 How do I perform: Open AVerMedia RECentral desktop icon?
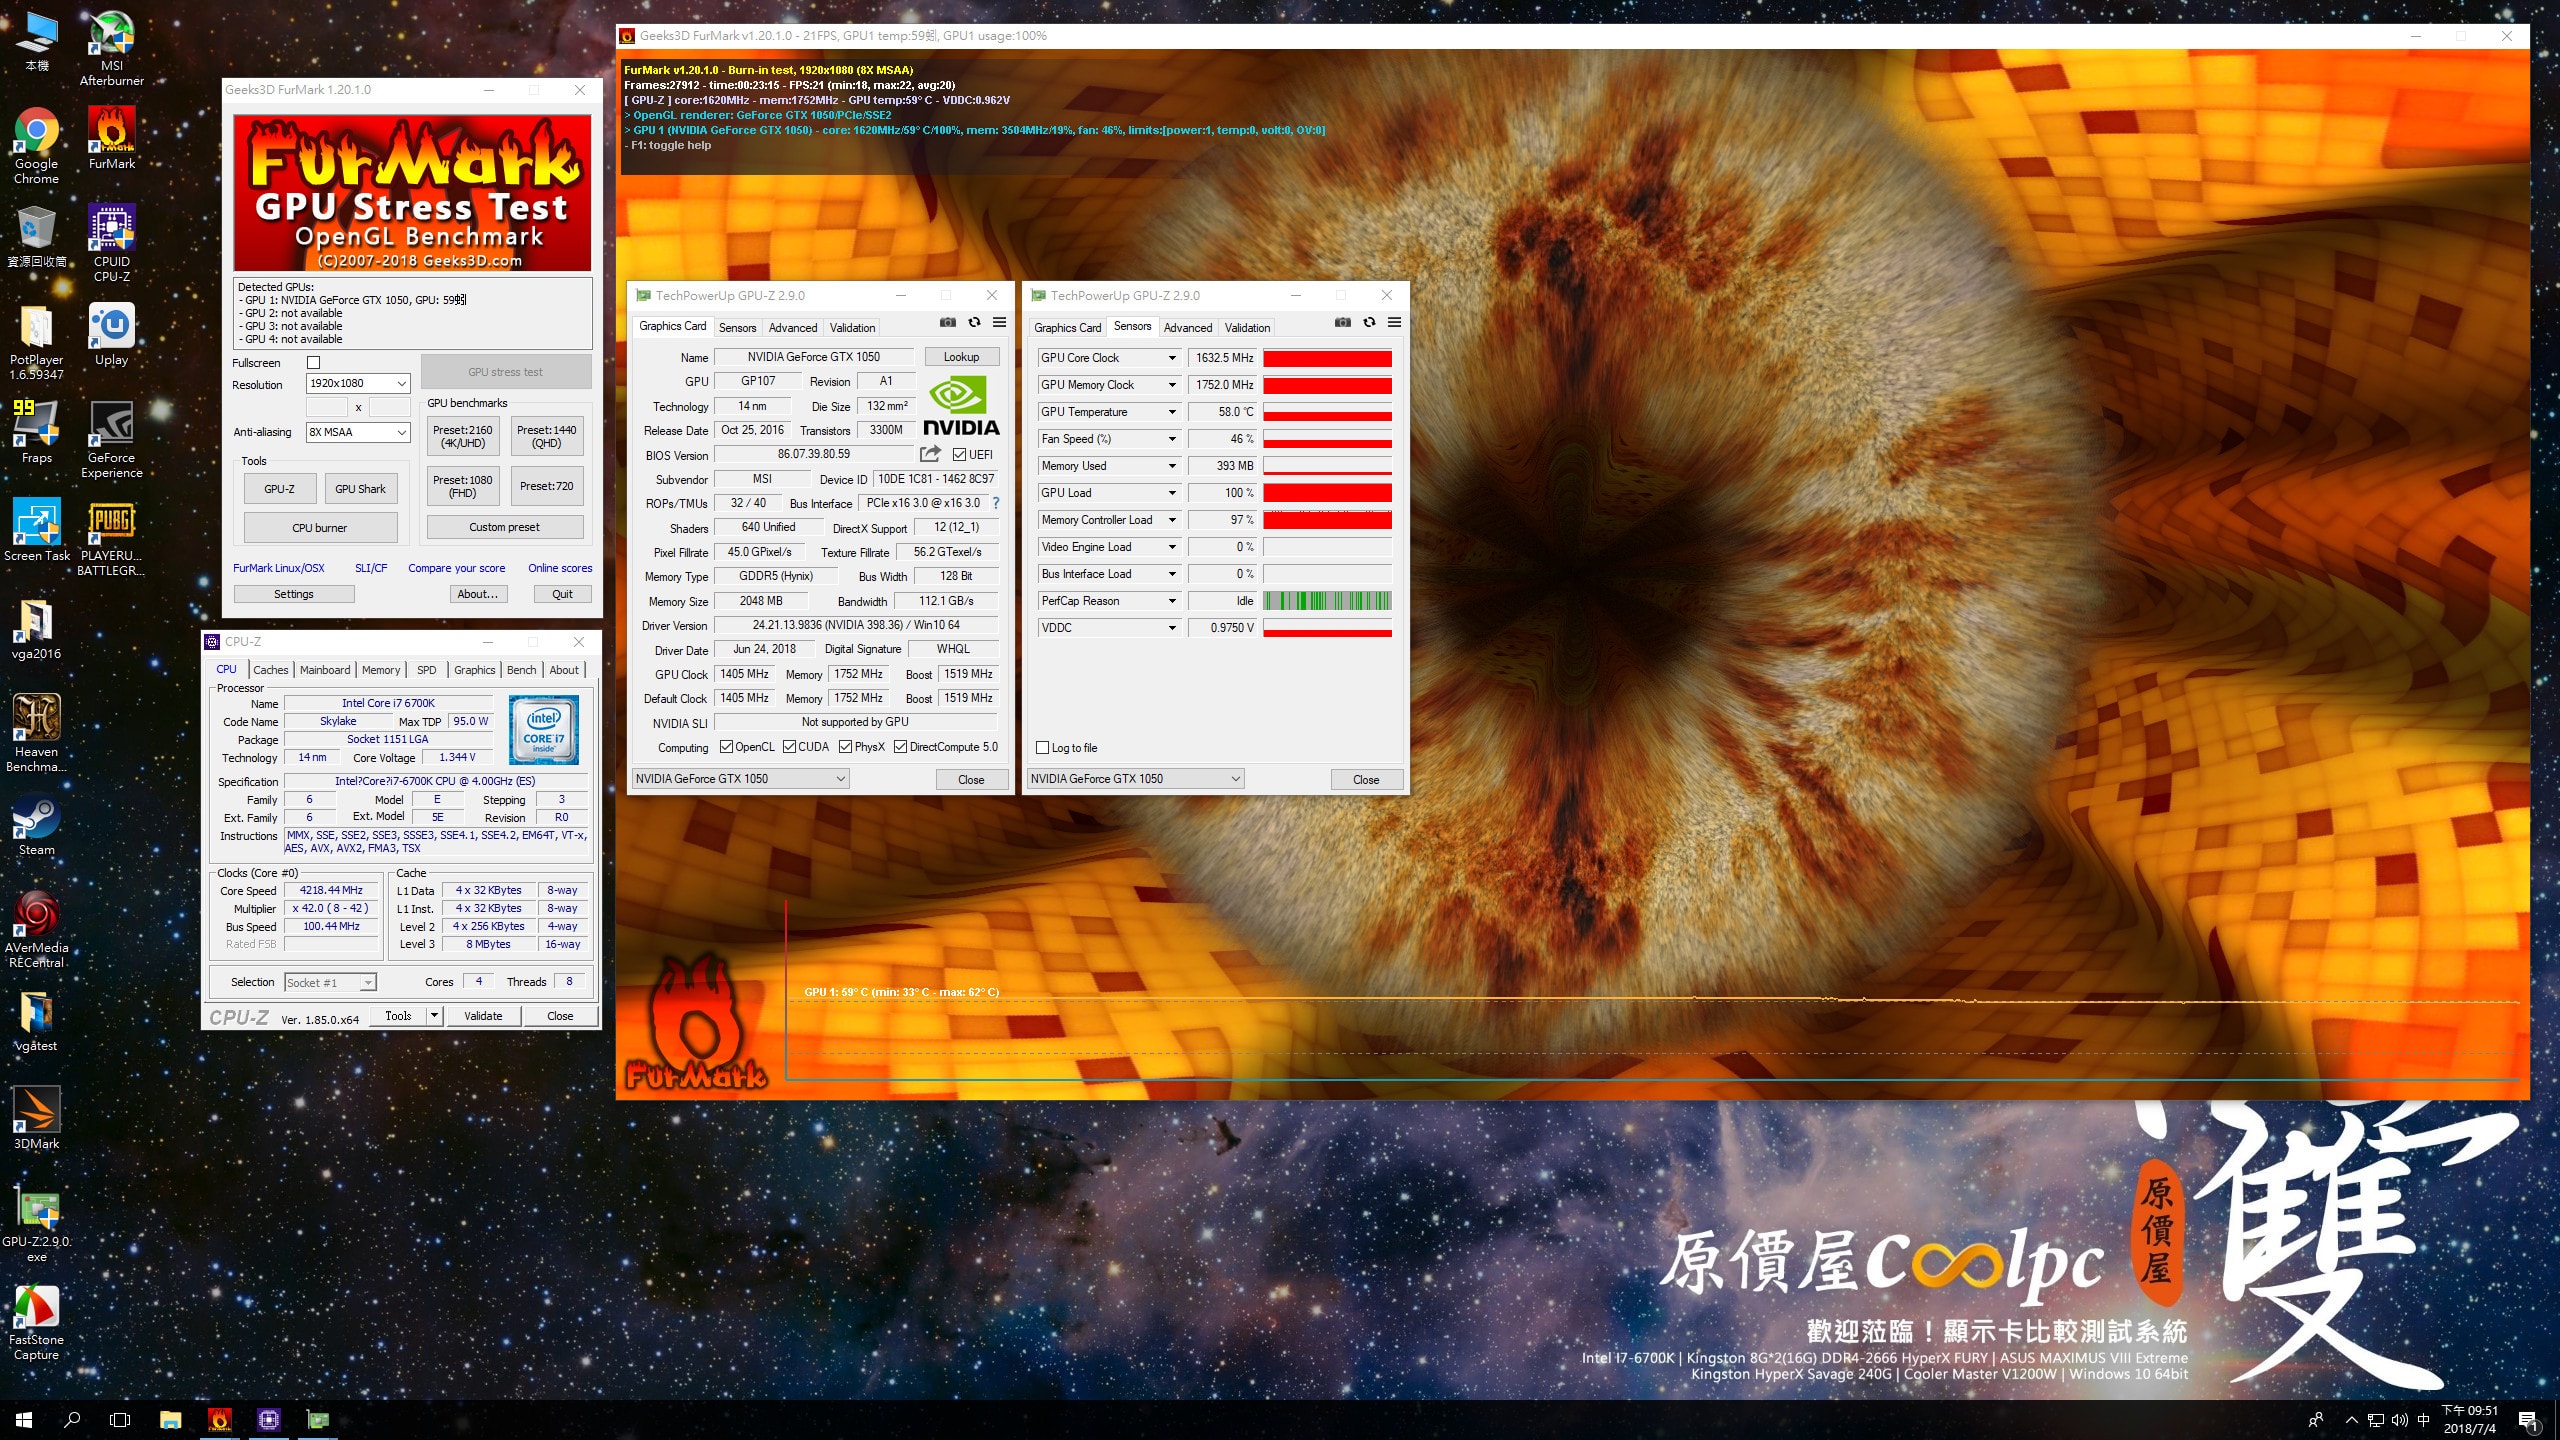tap(36, 929)
